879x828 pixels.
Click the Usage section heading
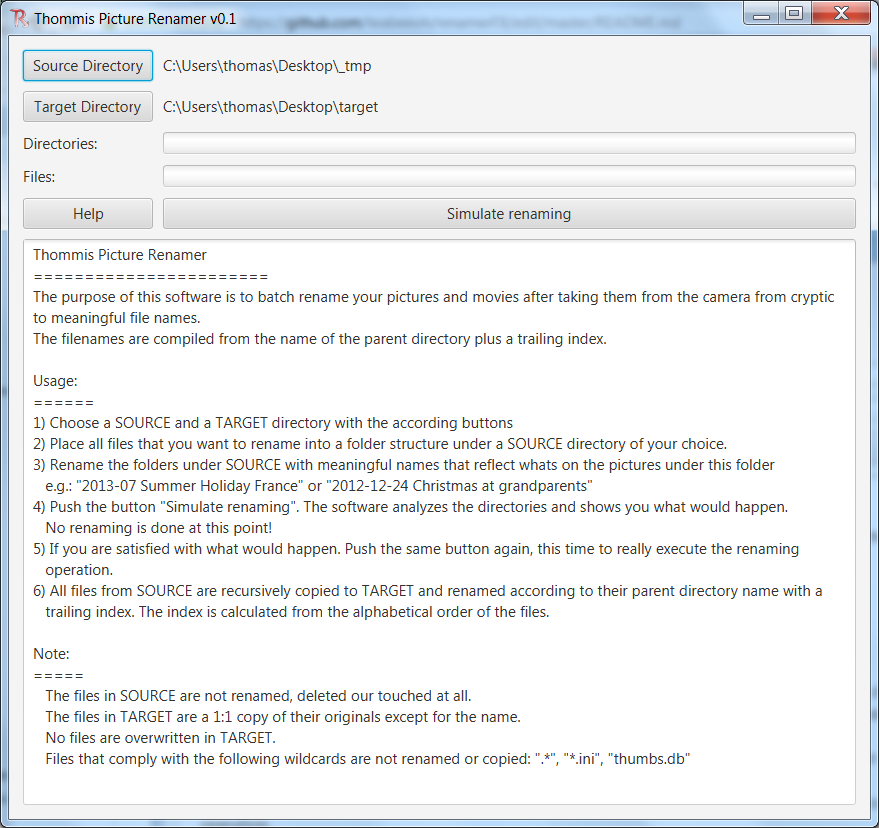[52, 380]
